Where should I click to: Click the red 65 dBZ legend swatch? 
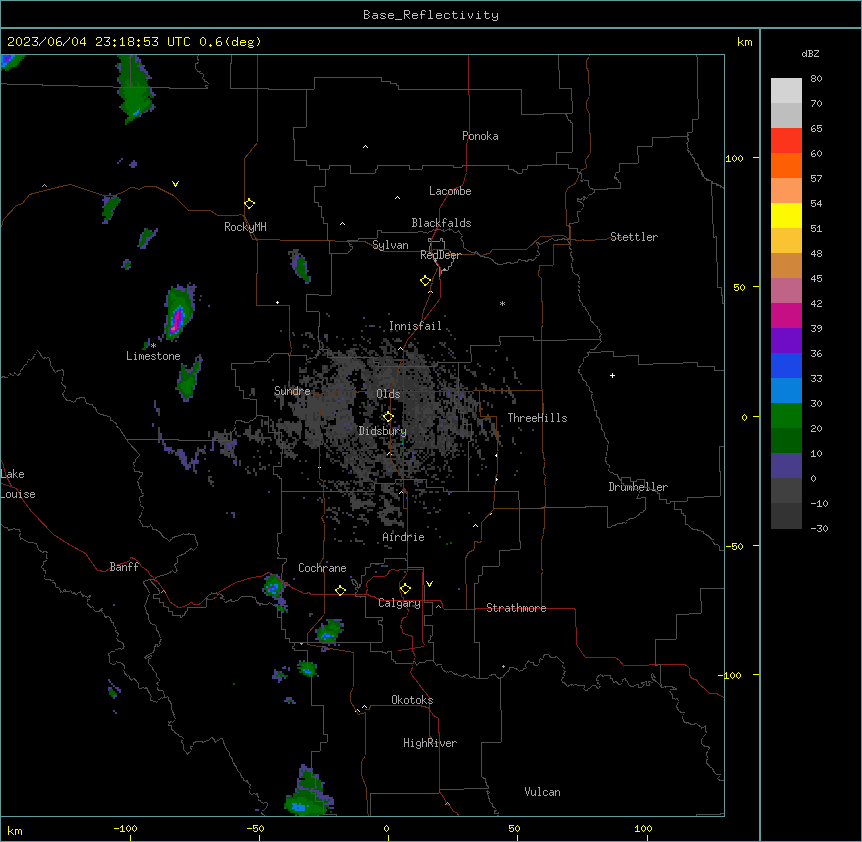[786, 141]
